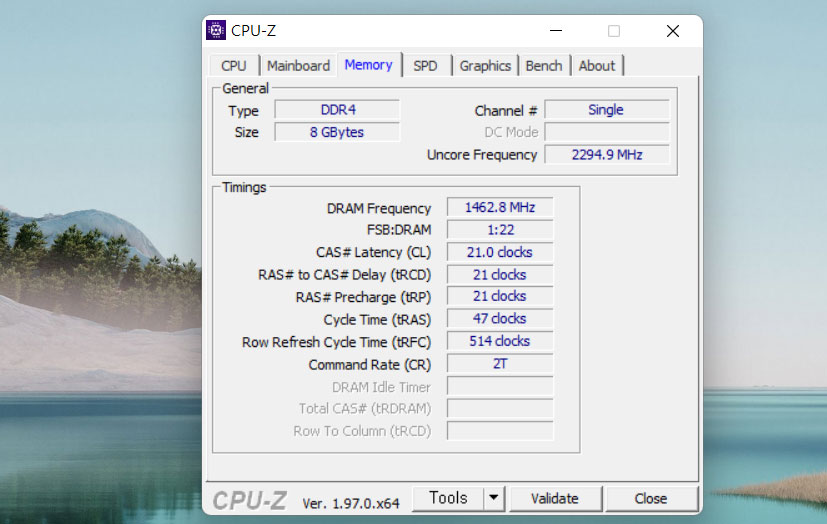The width and height of the screenshot is (827, 524).
Task: Click the Tools button
Action: click(448, 498)
